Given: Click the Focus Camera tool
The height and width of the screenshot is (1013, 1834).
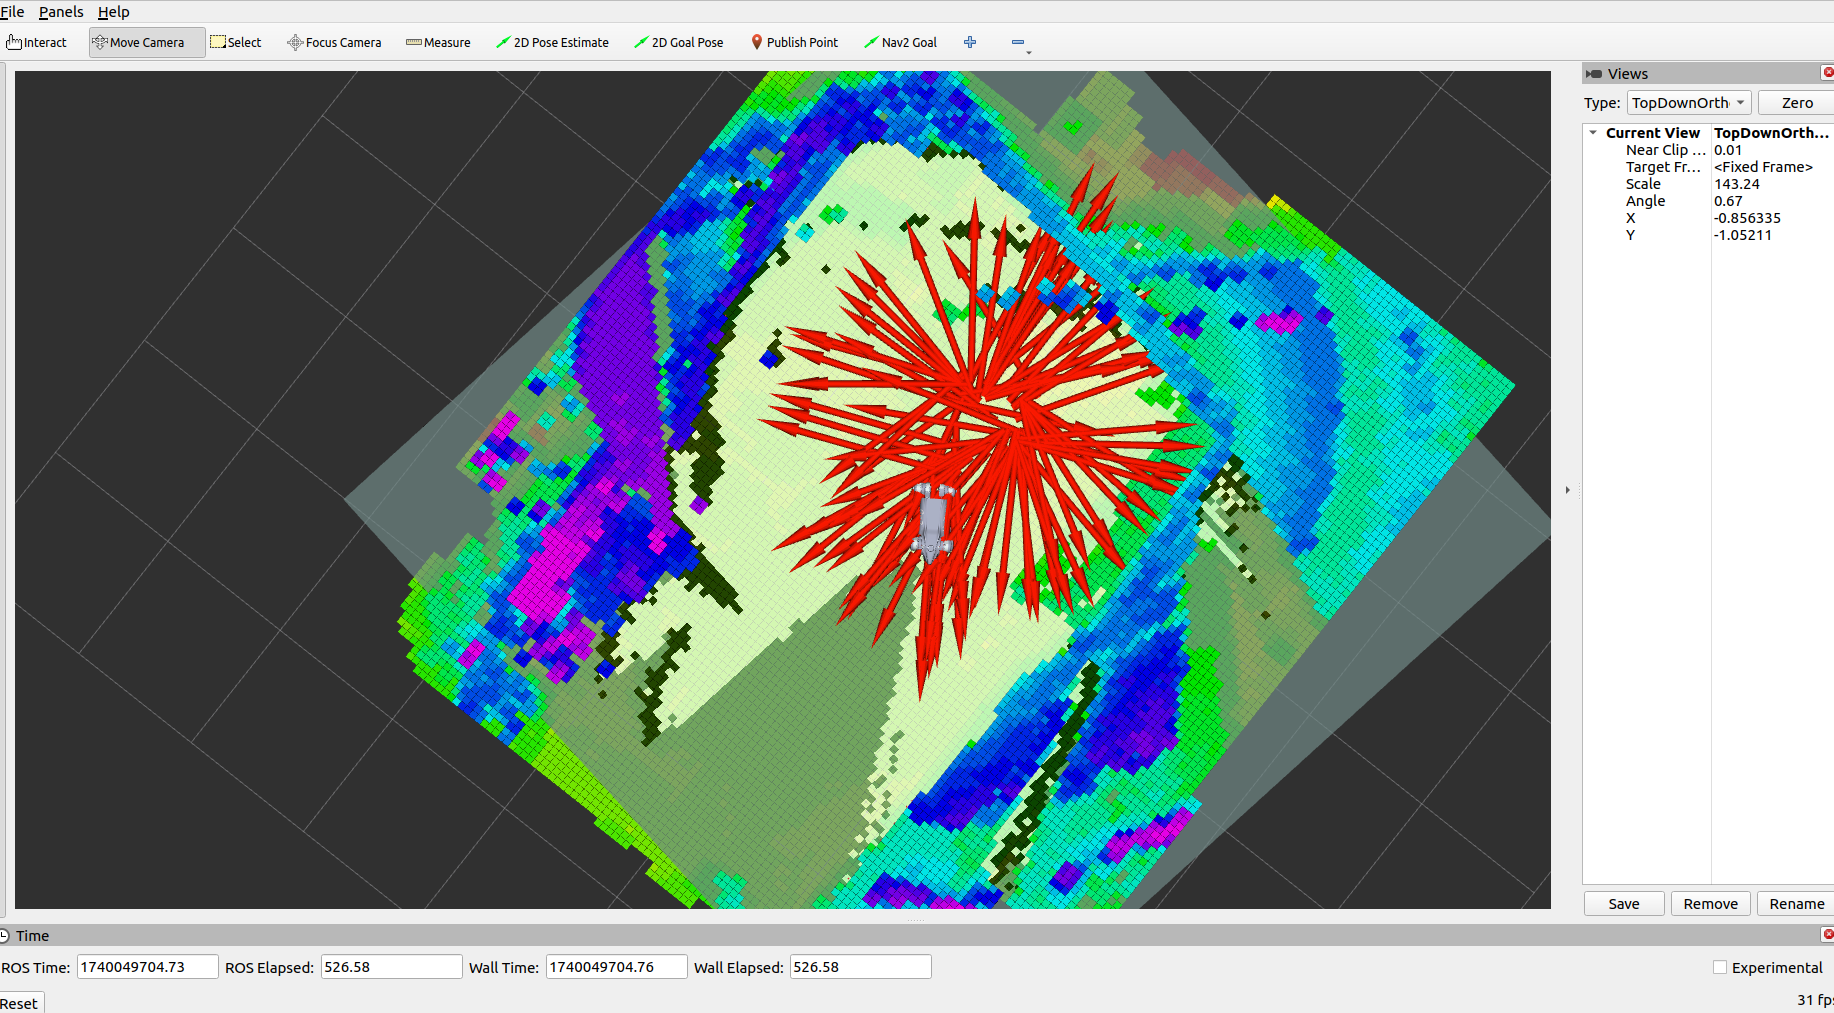Looking at the screenshot, I should pos(334,42).
